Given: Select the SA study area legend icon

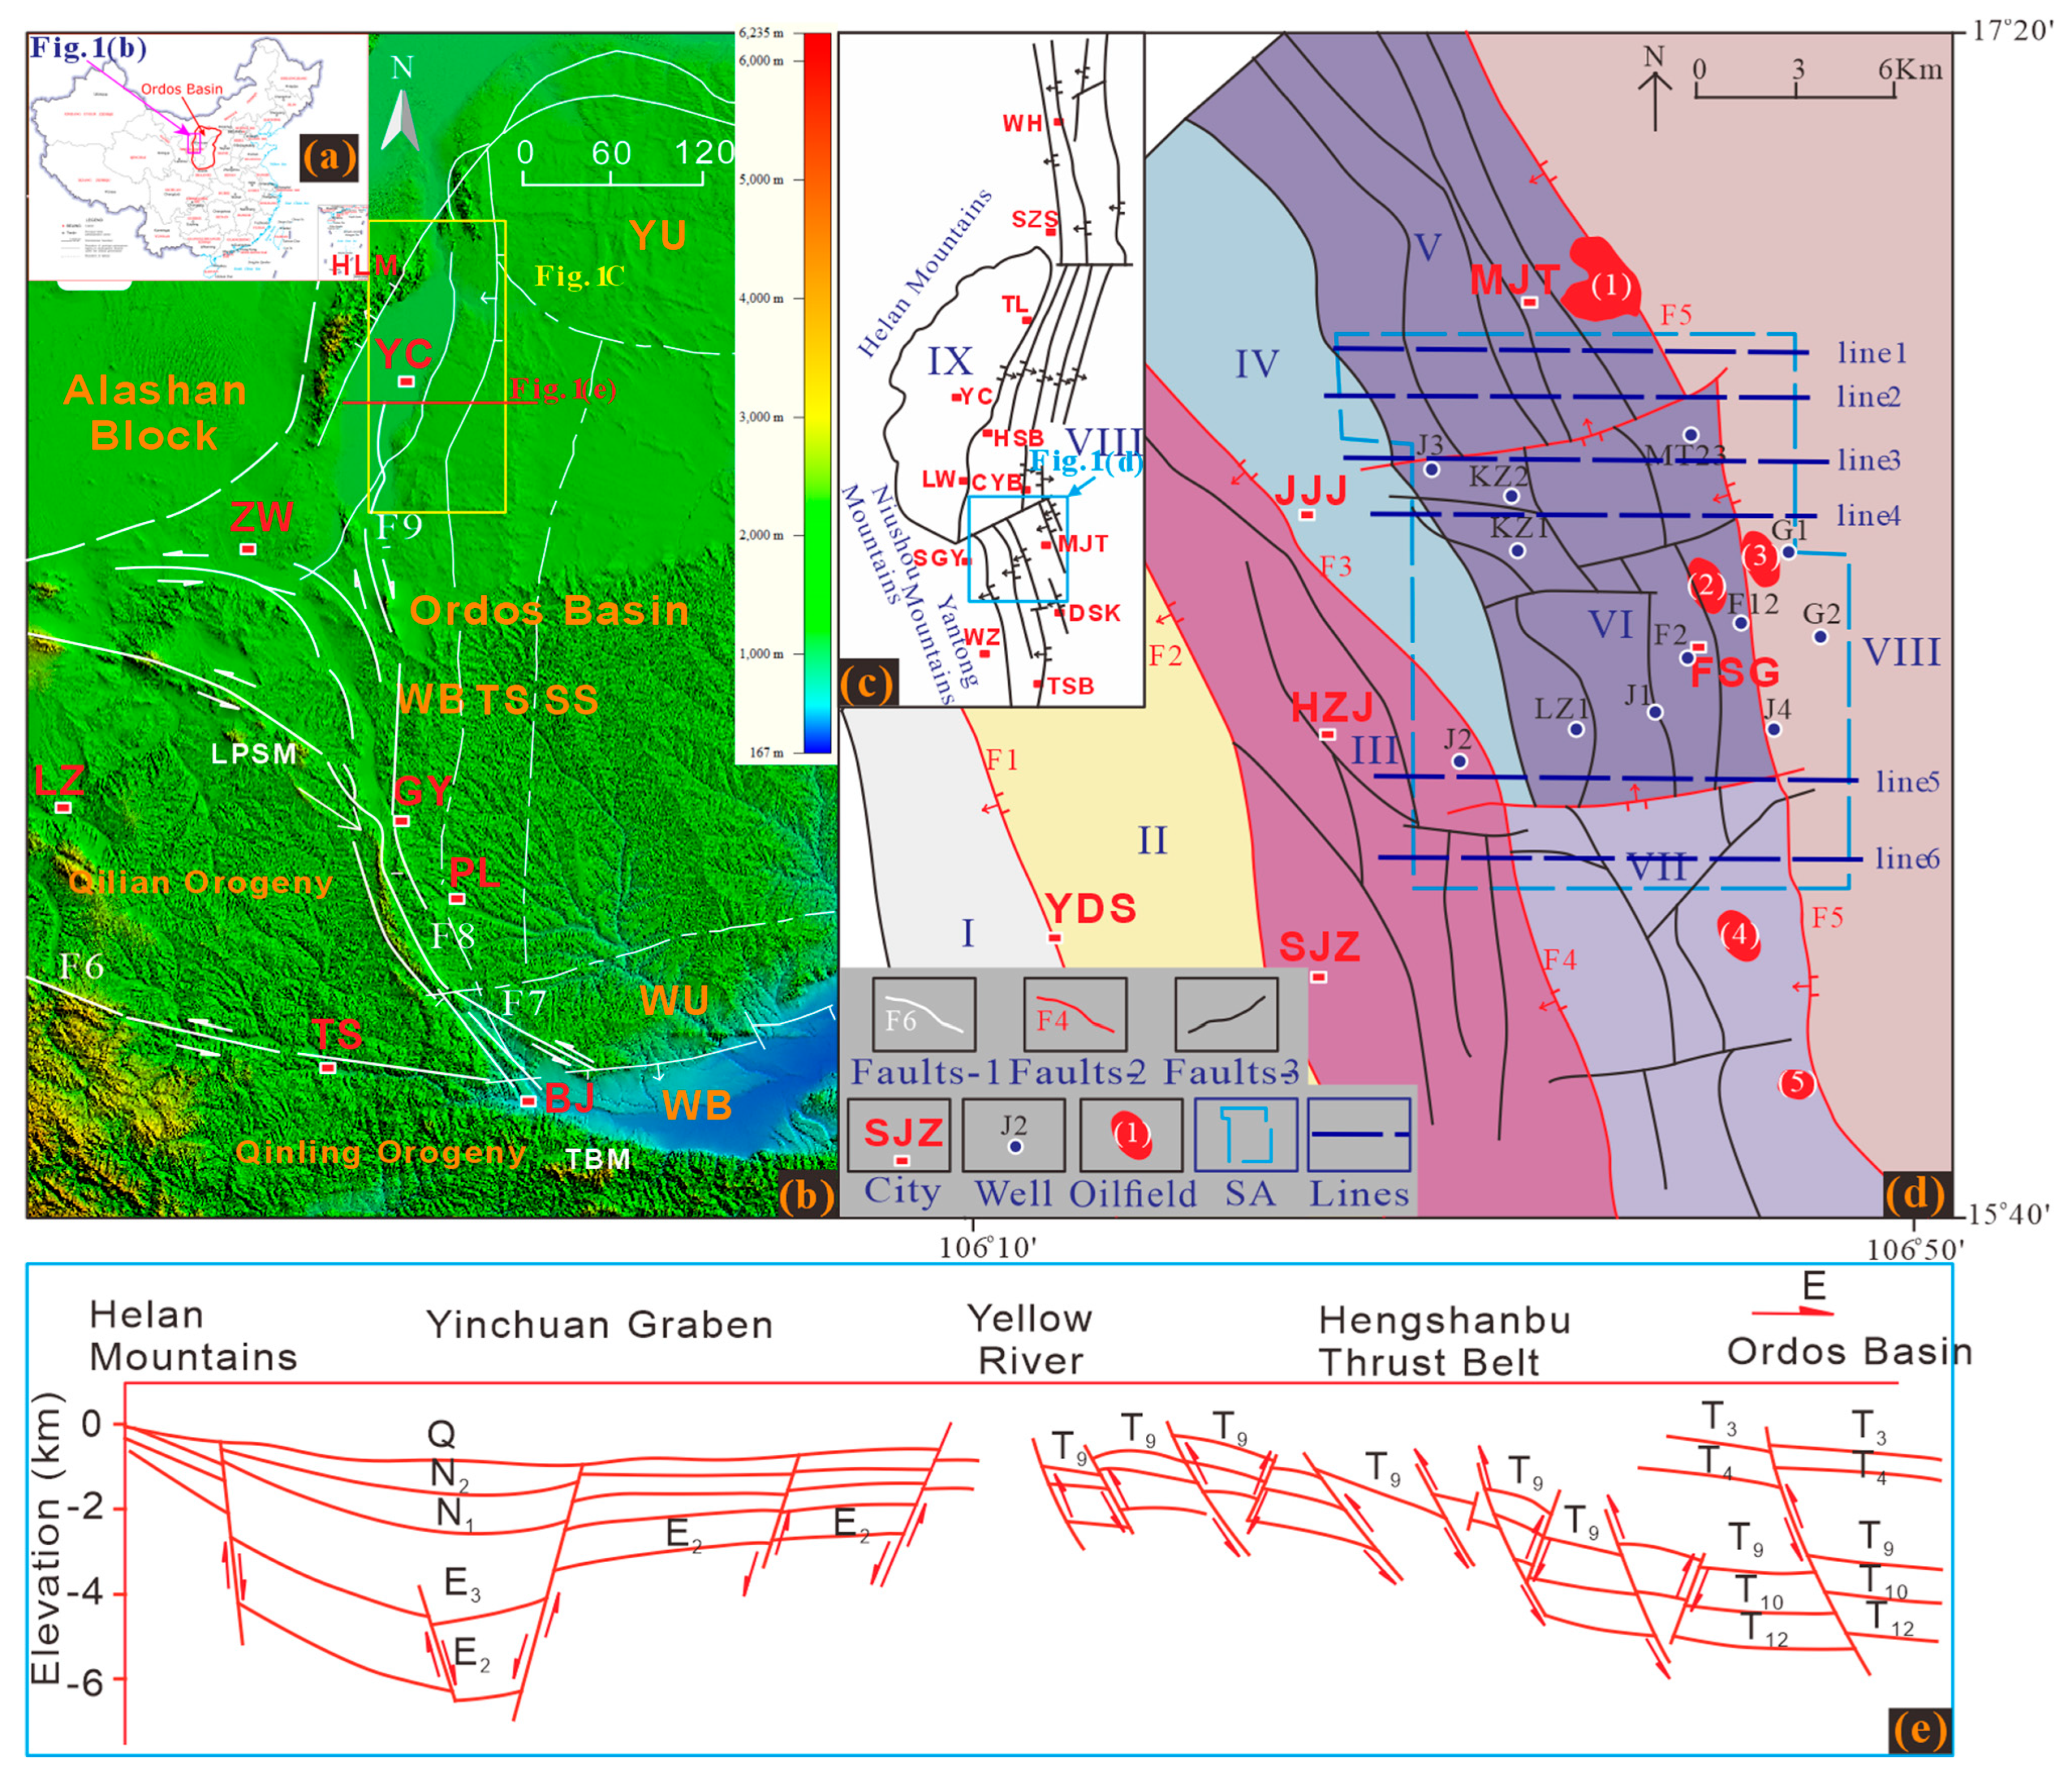Looking at the screenshot, I should click(x=1246, y=1135).
